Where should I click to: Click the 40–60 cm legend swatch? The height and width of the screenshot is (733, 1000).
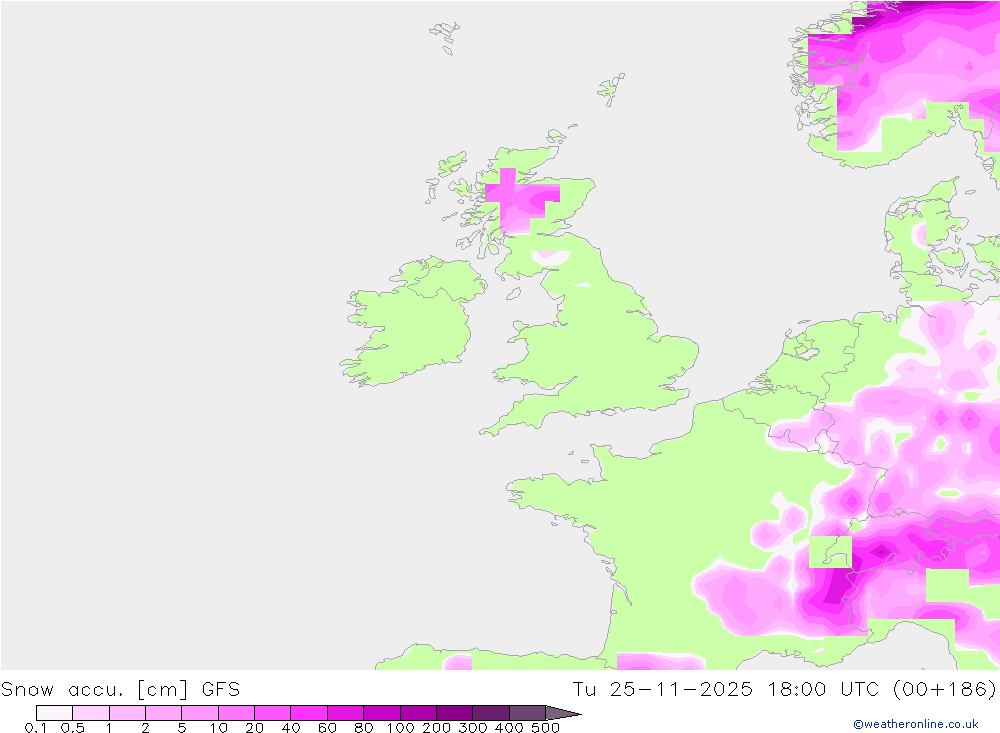click(x=309, y=713)
